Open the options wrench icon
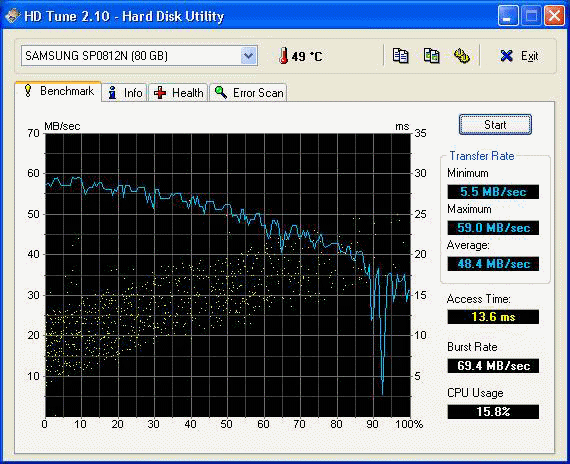Viewport: 570px width, 464px height. [462, 56]
